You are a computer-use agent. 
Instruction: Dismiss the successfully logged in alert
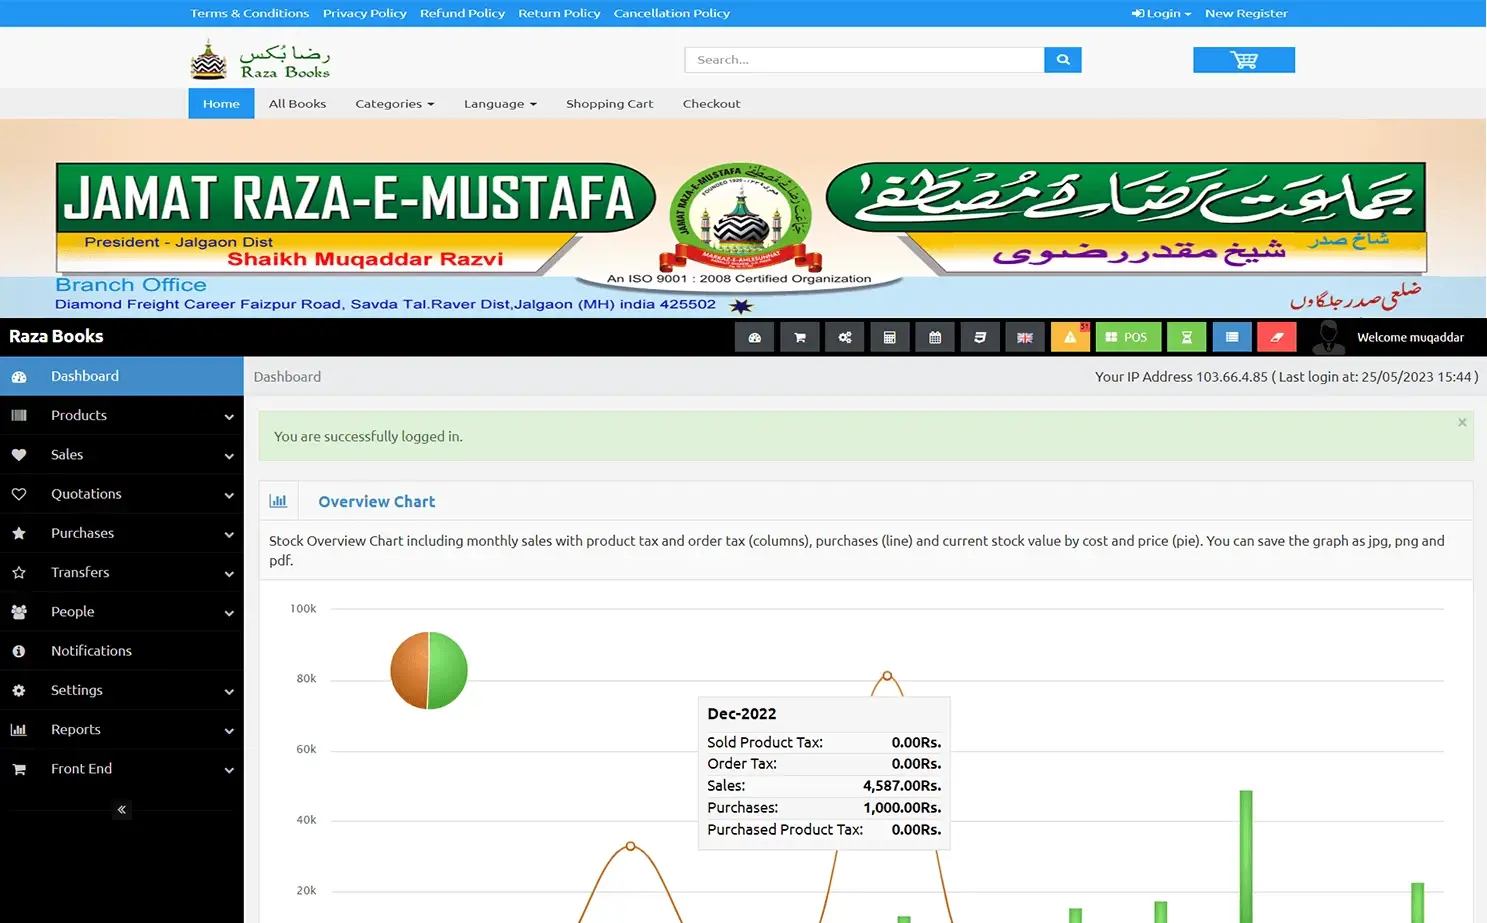(x=1461, y=422)
